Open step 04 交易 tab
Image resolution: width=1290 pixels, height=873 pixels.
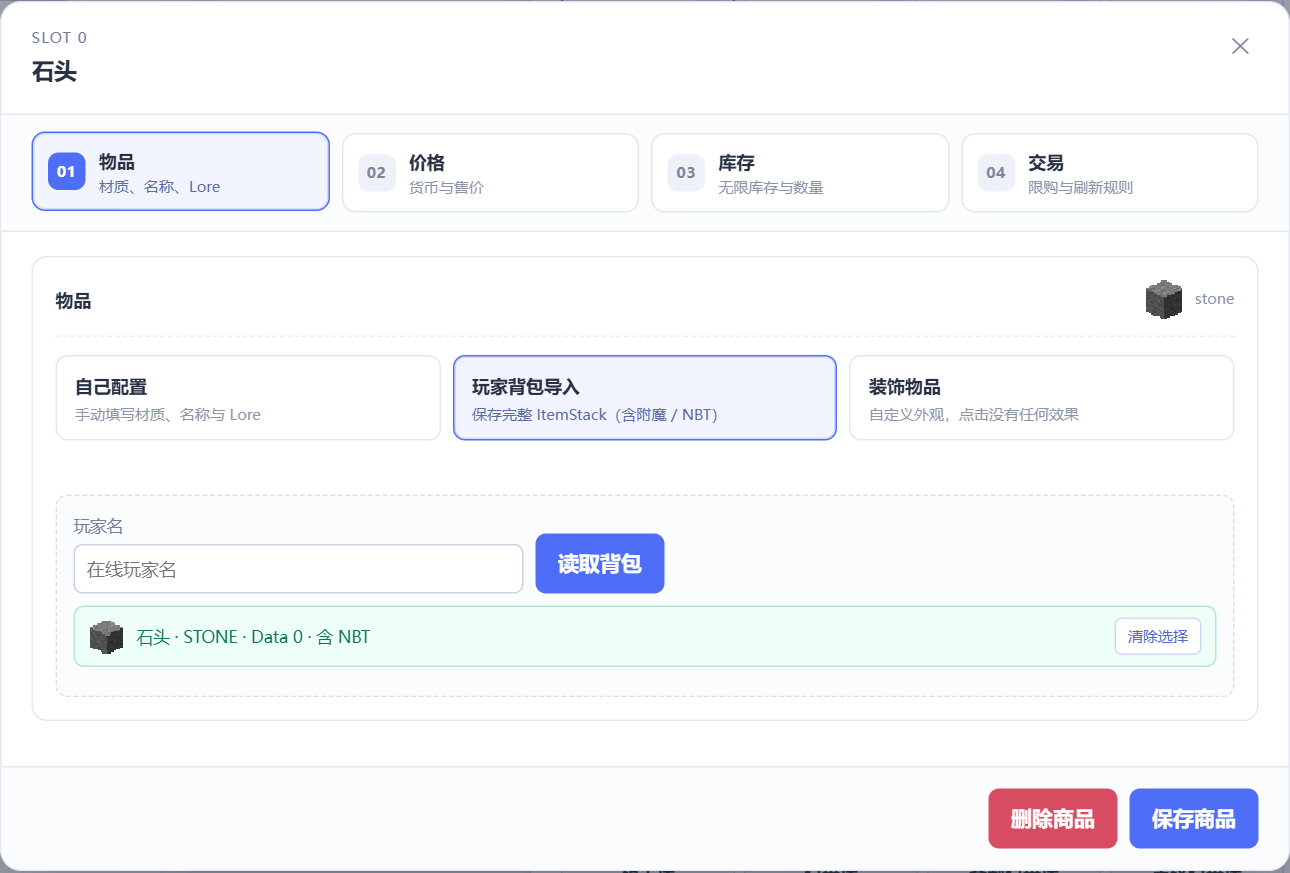coord(1110,173)
